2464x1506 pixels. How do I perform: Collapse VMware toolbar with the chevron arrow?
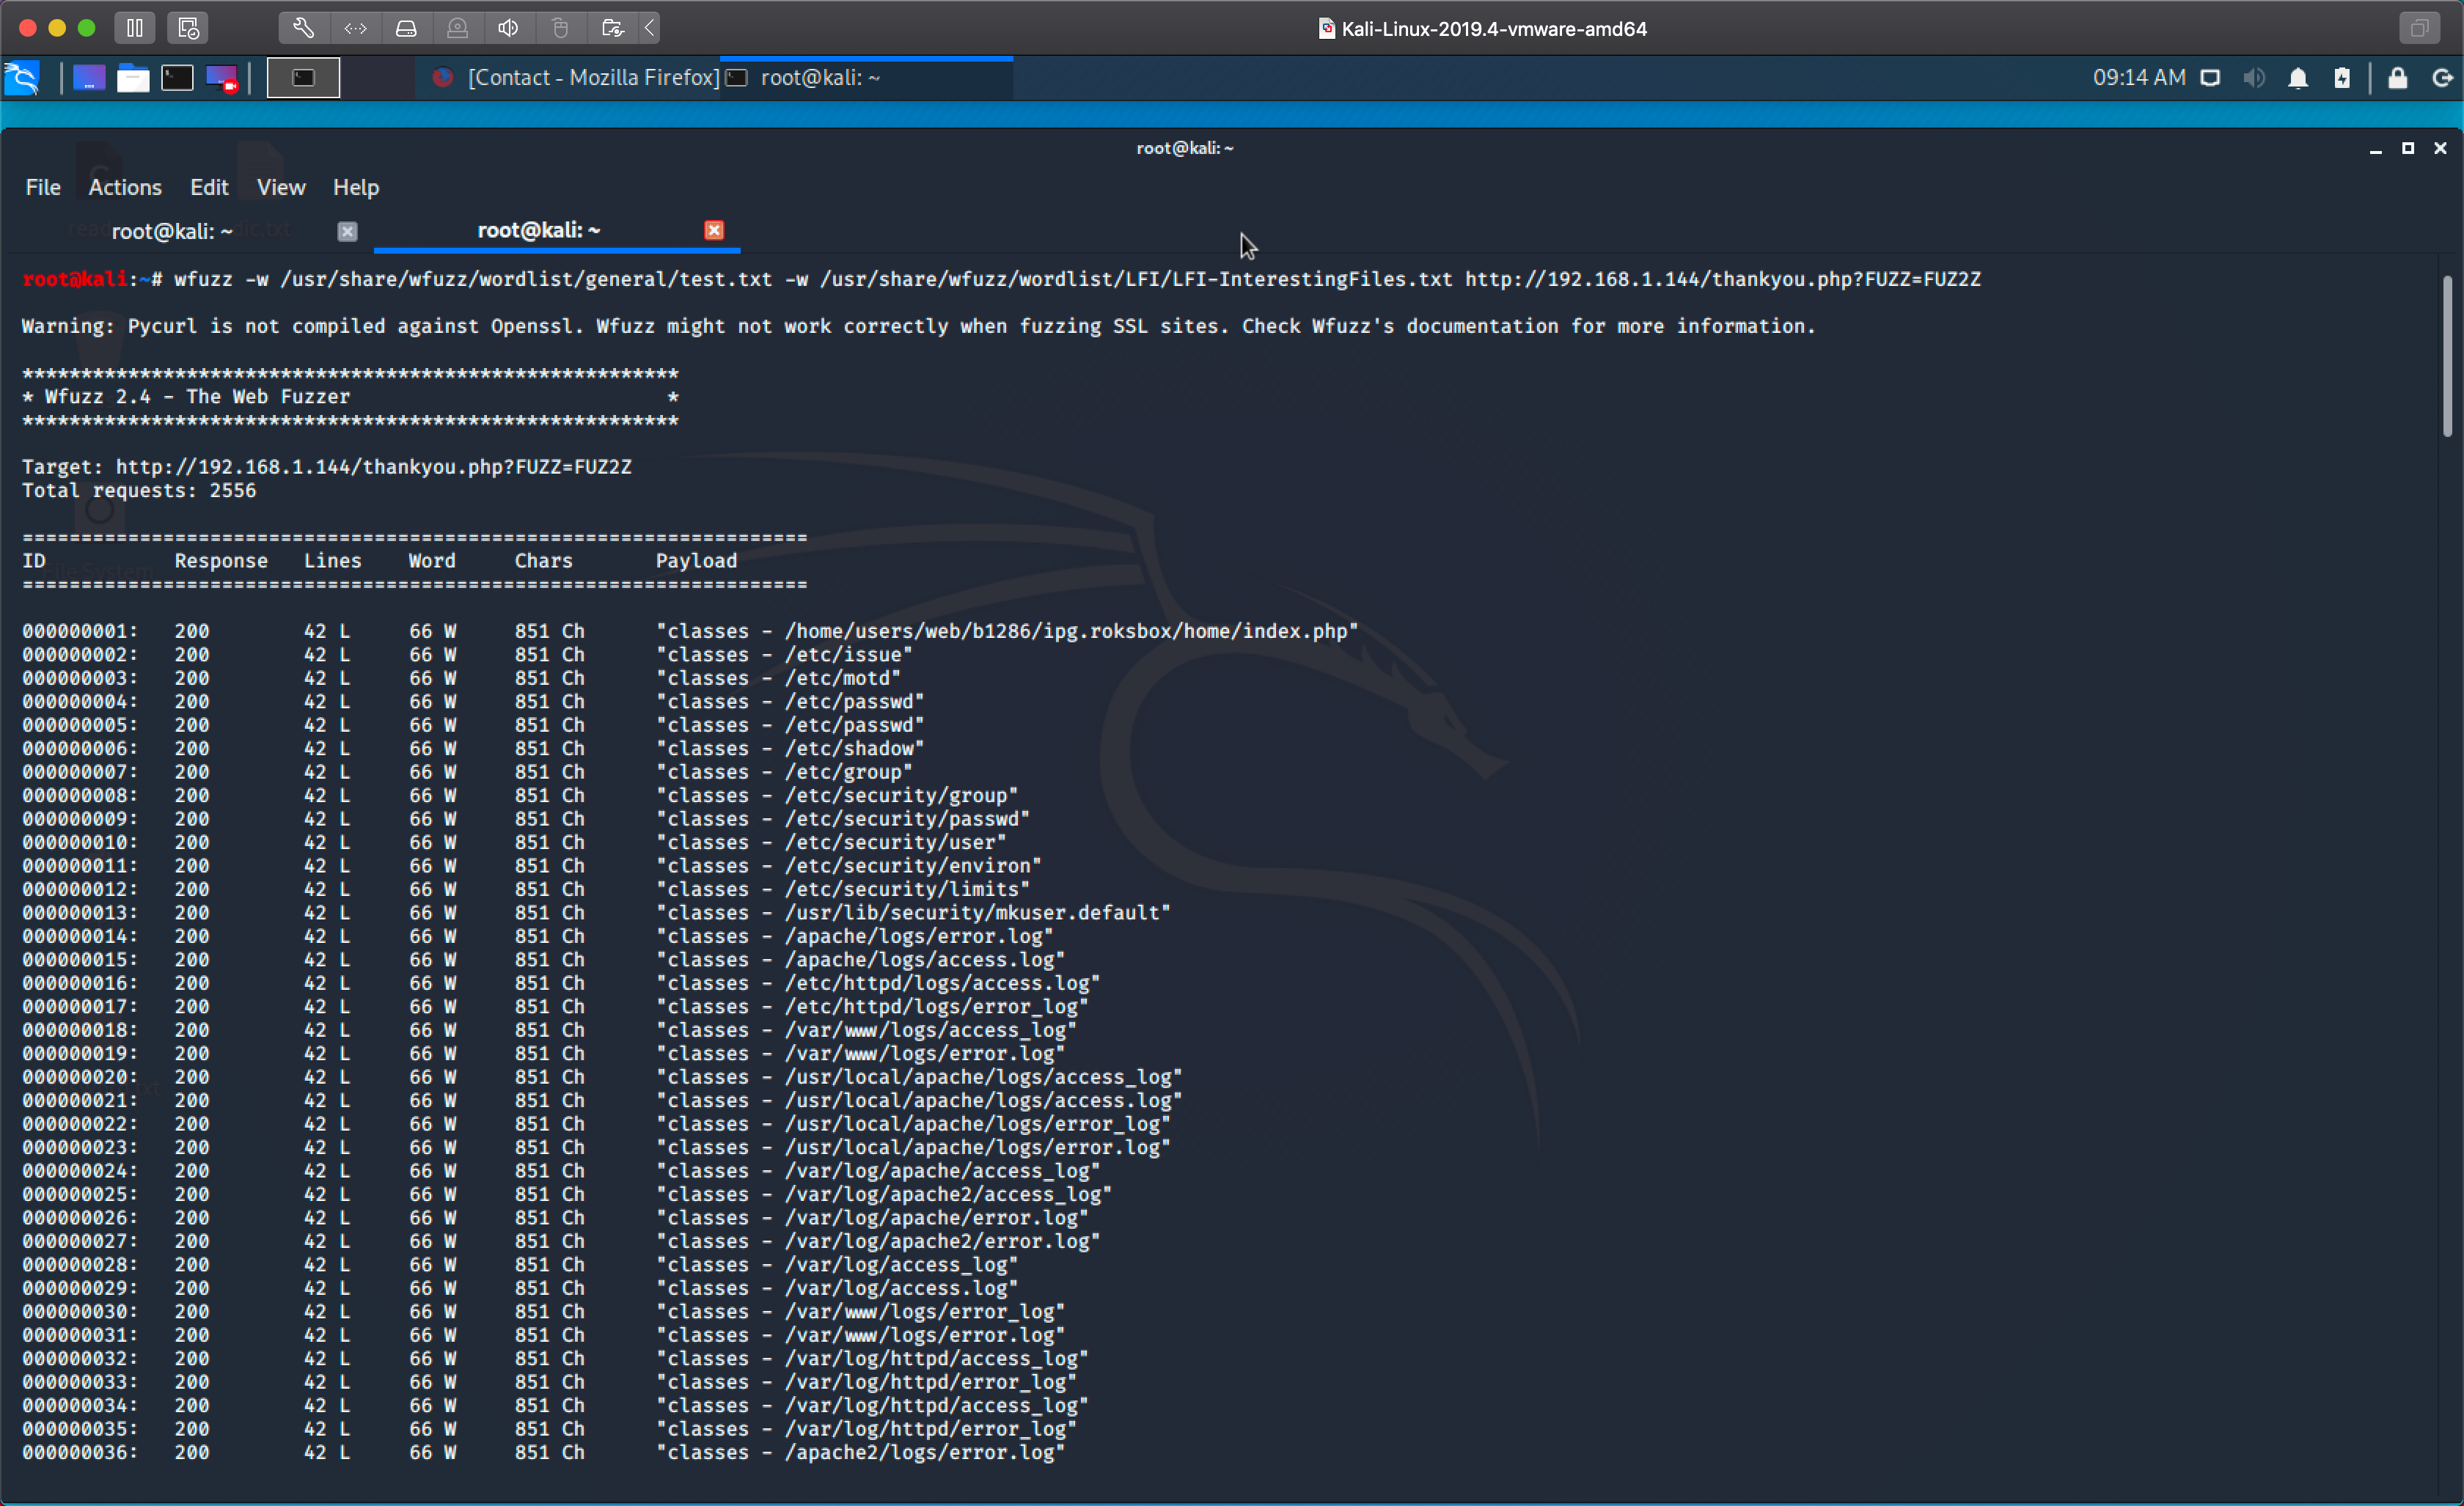point(650,28)
